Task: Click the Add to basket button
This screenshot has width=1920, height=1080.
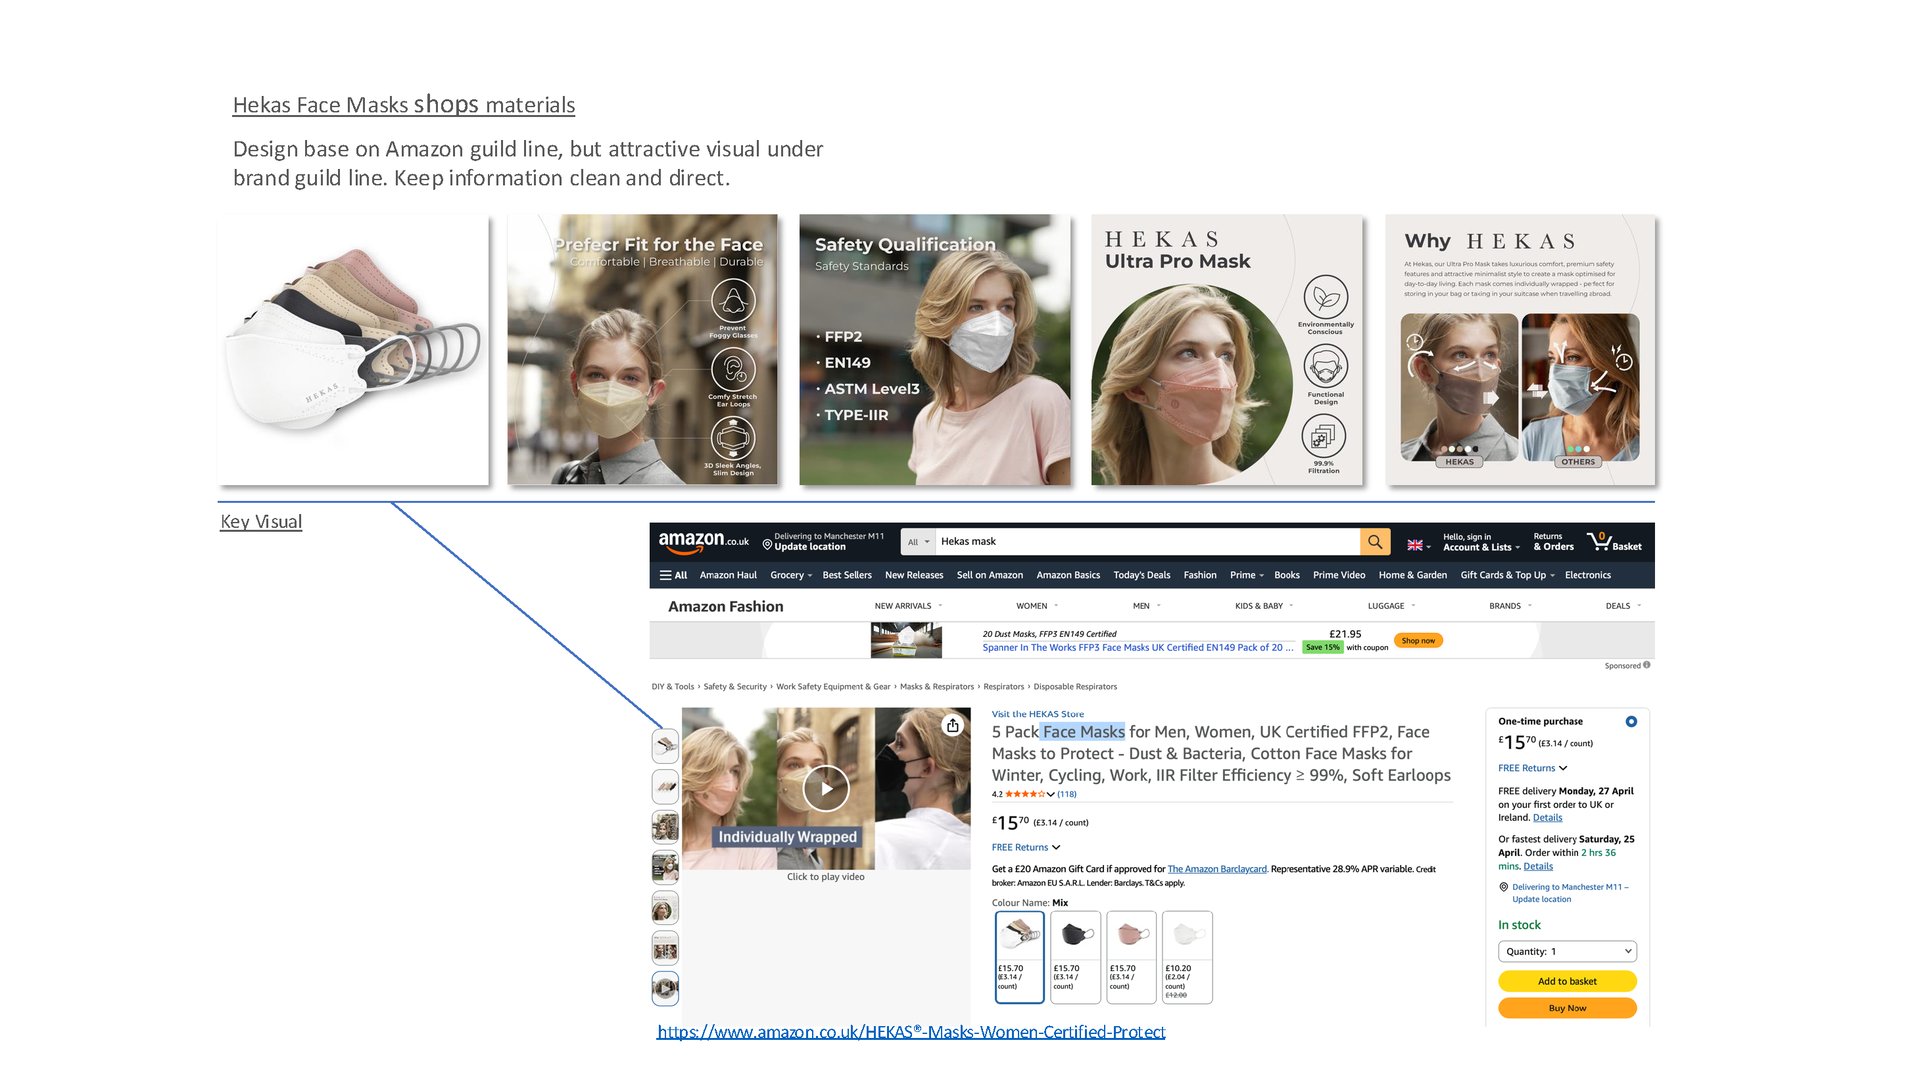Action: 1567,981
